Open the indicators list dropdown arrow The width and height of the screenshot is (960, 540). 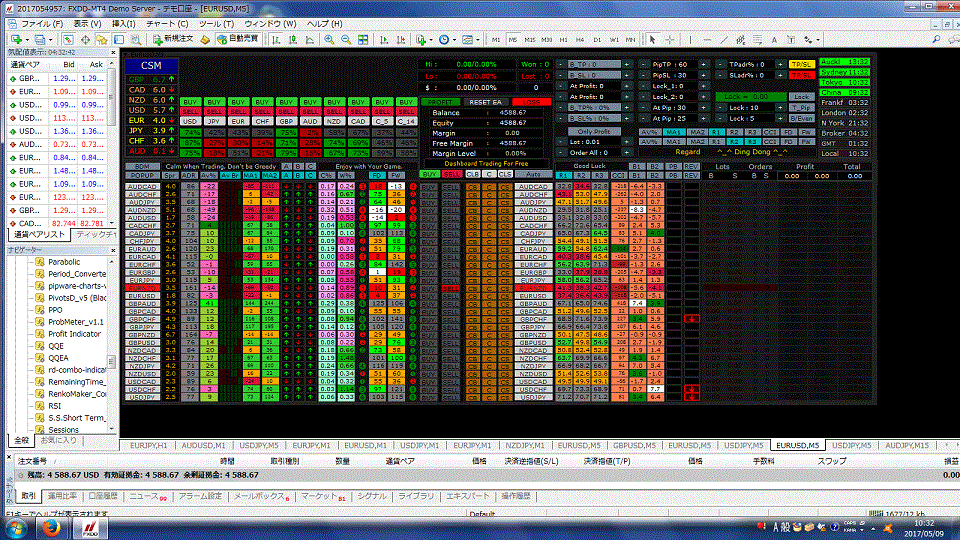coord(430,40)
